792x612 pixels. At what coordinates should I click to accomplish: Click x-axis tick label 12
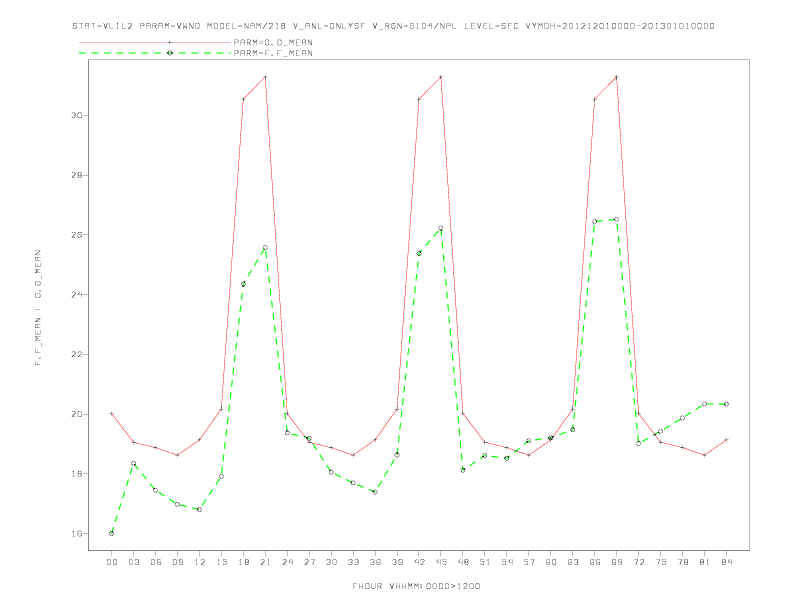(x=200, y=562)
